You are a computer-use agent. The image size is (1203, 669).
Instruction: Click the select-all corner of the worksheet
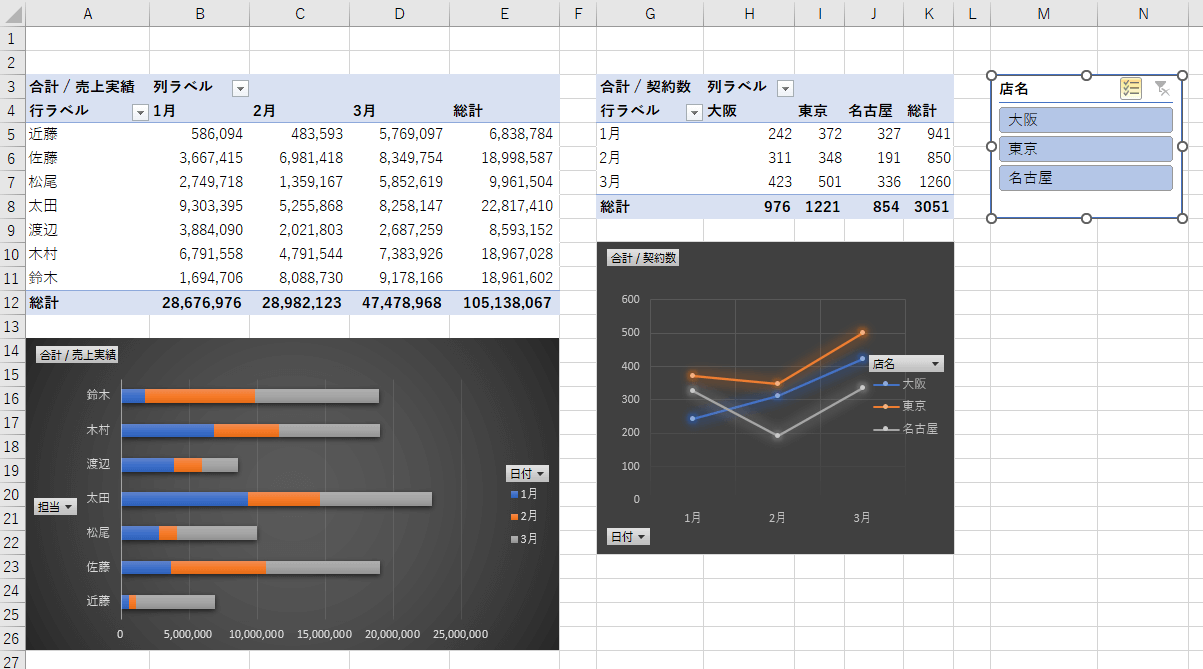pyautogui.click(x=12, y=13)
